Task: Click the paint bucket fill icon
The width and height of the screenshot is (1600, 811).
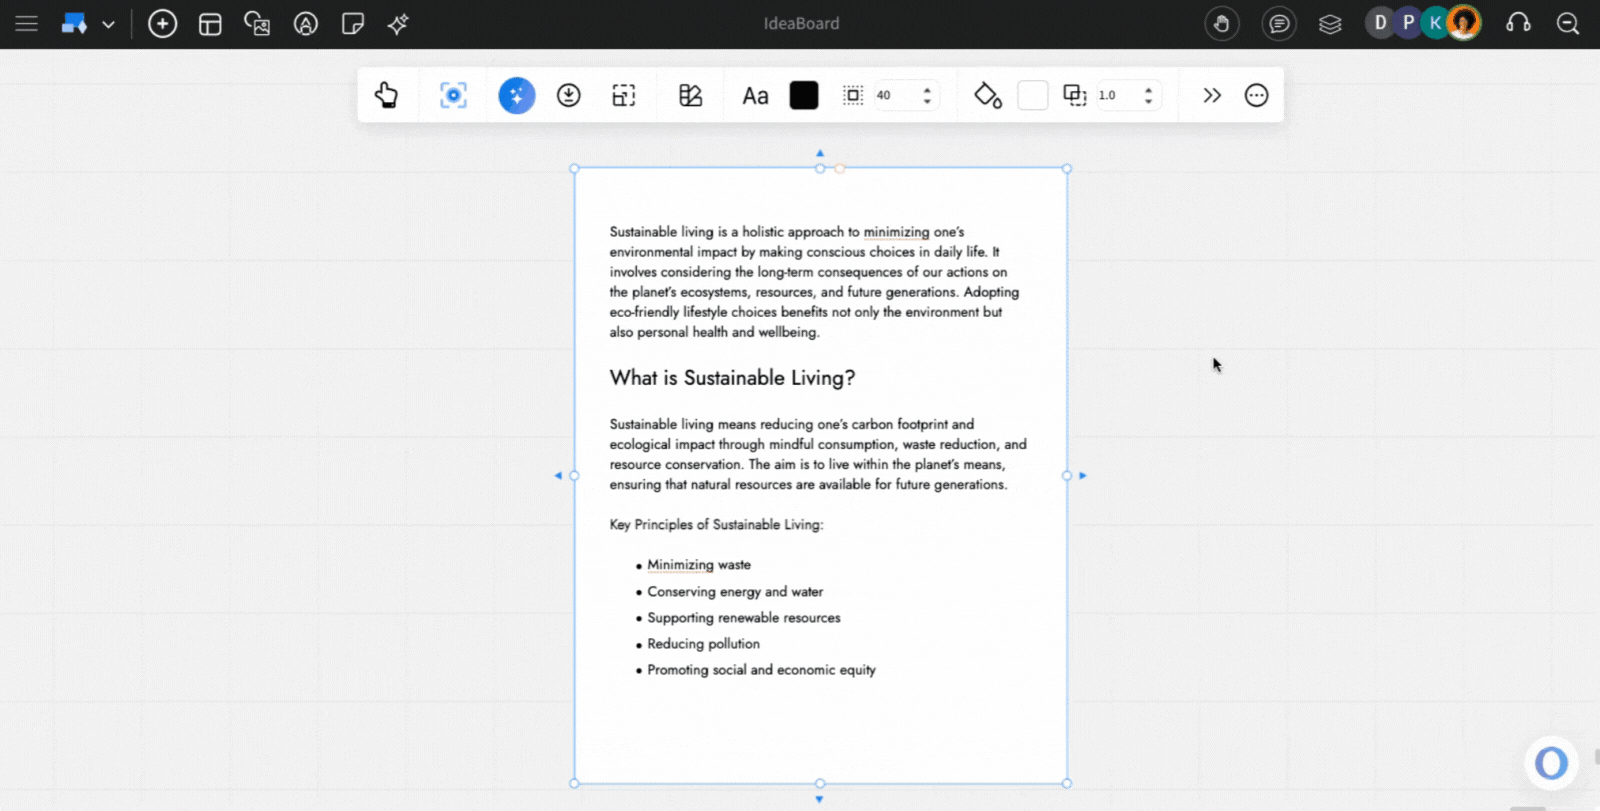Action: point(988,95)
